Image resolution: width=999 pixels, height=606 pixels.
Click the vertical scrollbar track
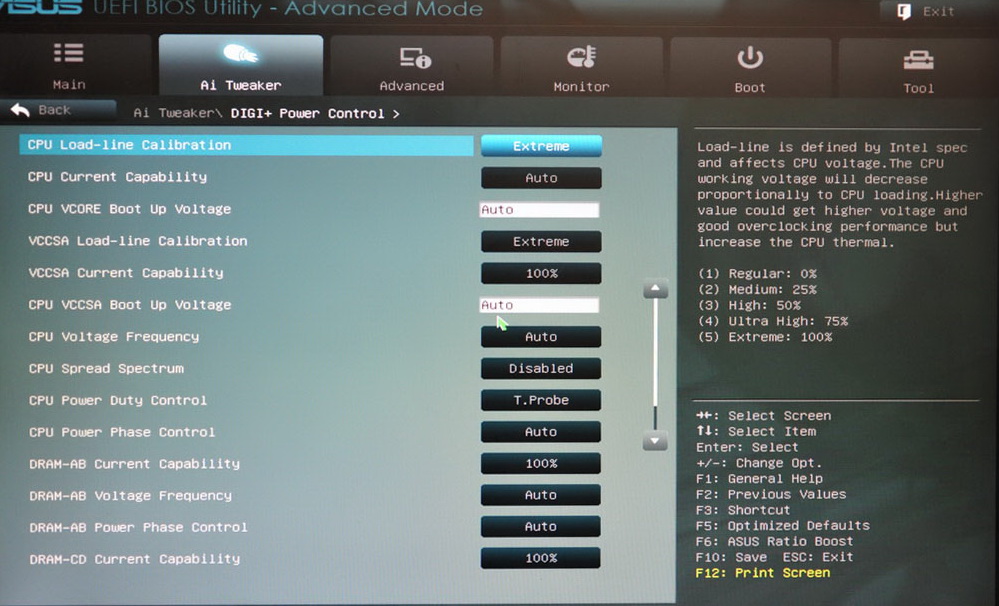tap(655, 364)
